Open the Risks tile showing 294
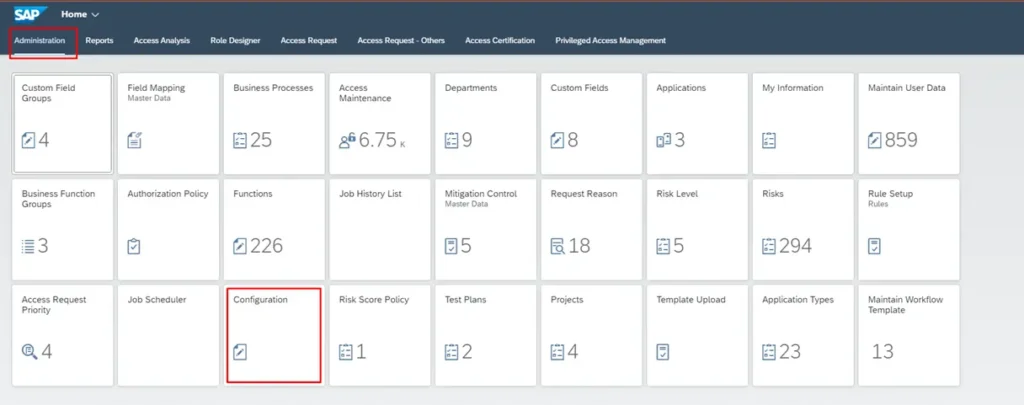 coord(801,232)
